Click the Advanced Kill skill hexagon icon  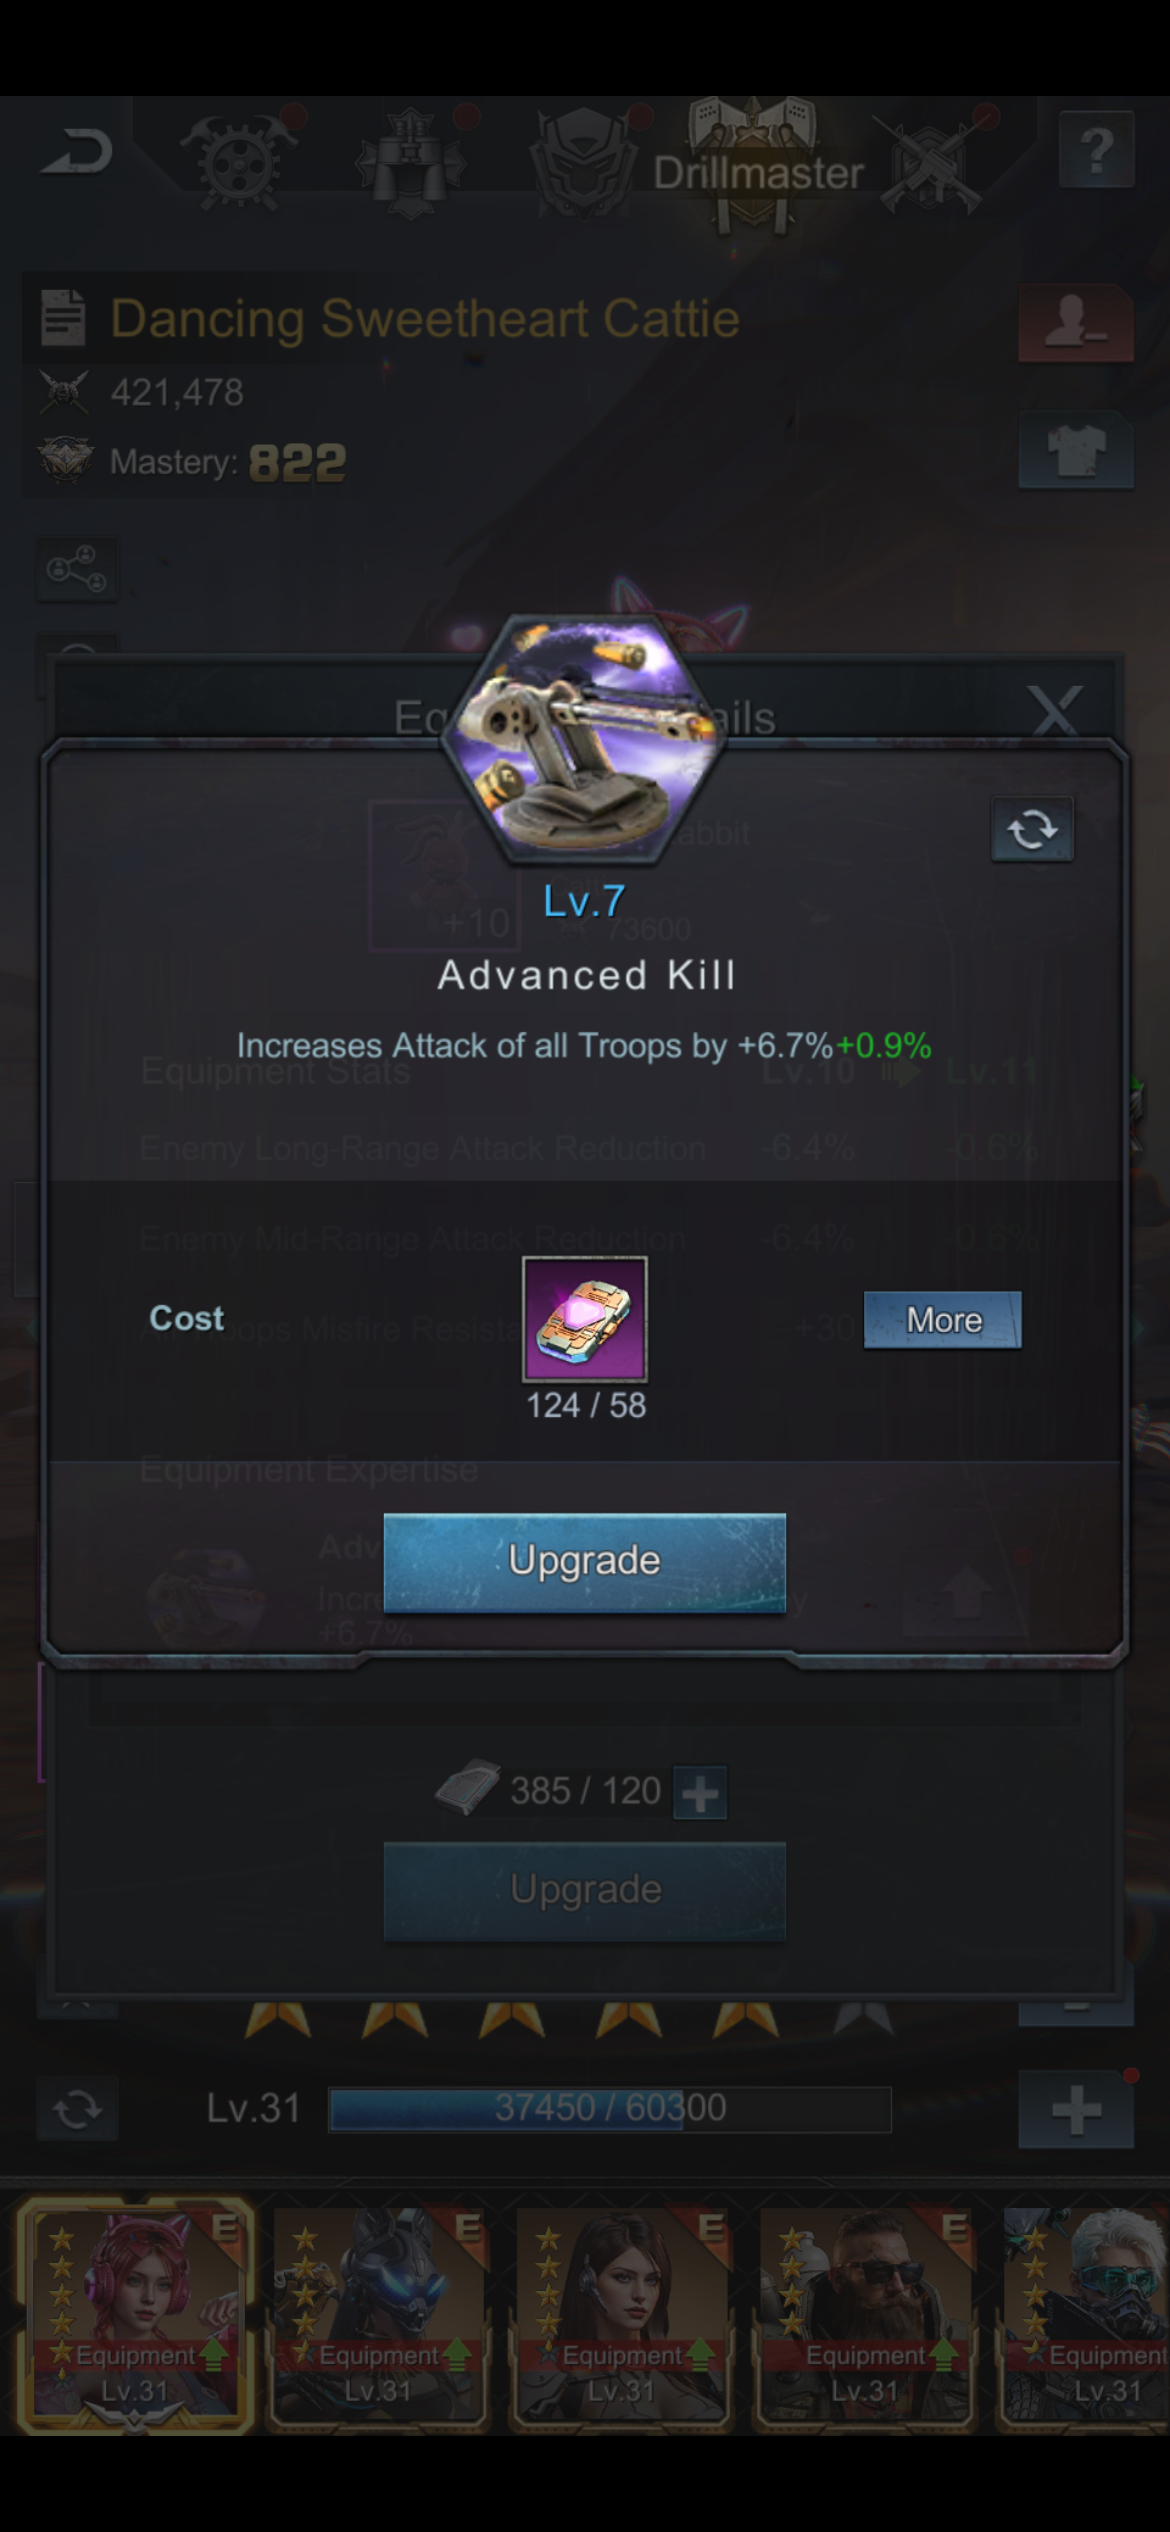(x=585, y=740)
